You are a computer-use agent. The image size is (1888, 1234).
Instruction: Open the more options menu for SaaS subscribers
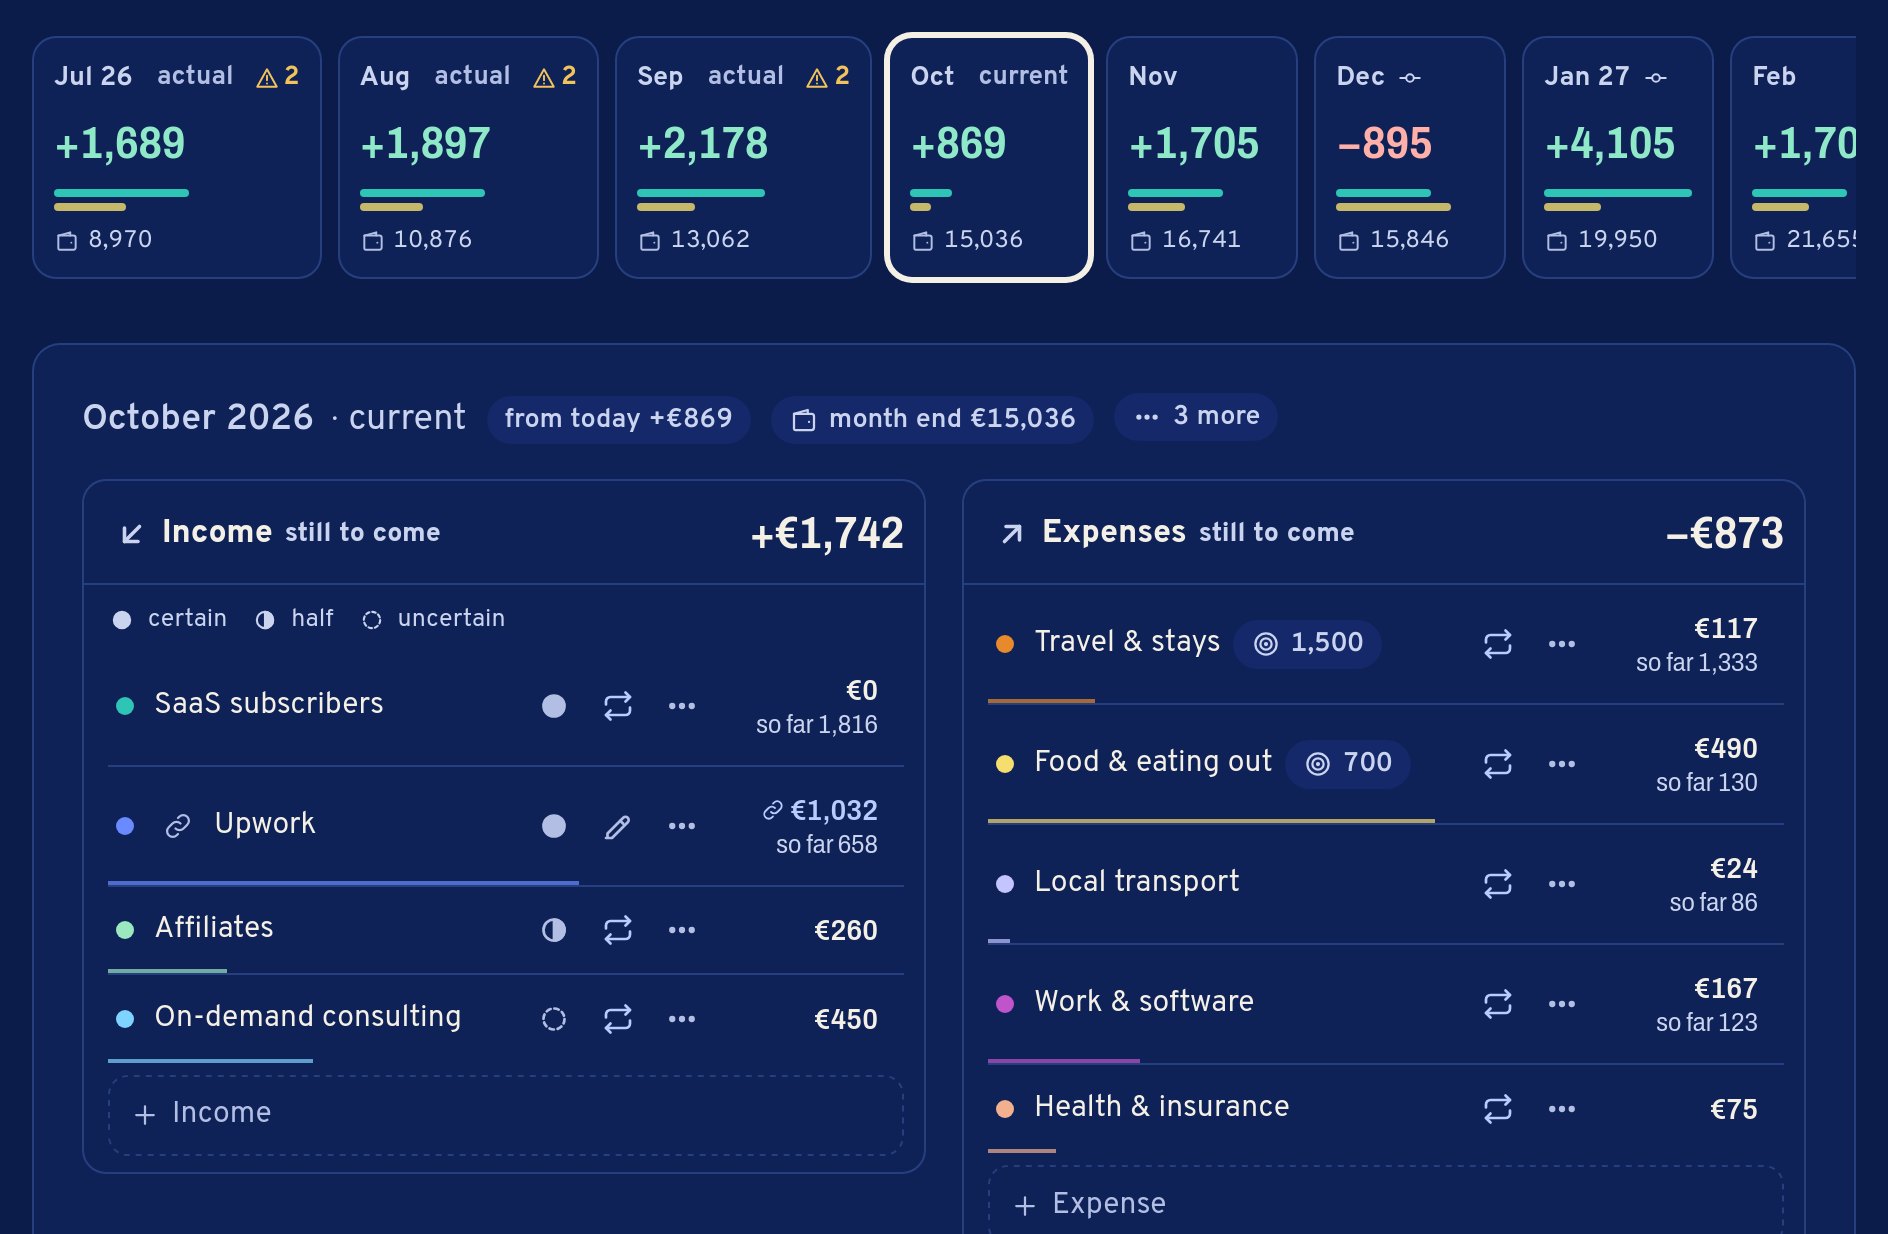(682, 706)
